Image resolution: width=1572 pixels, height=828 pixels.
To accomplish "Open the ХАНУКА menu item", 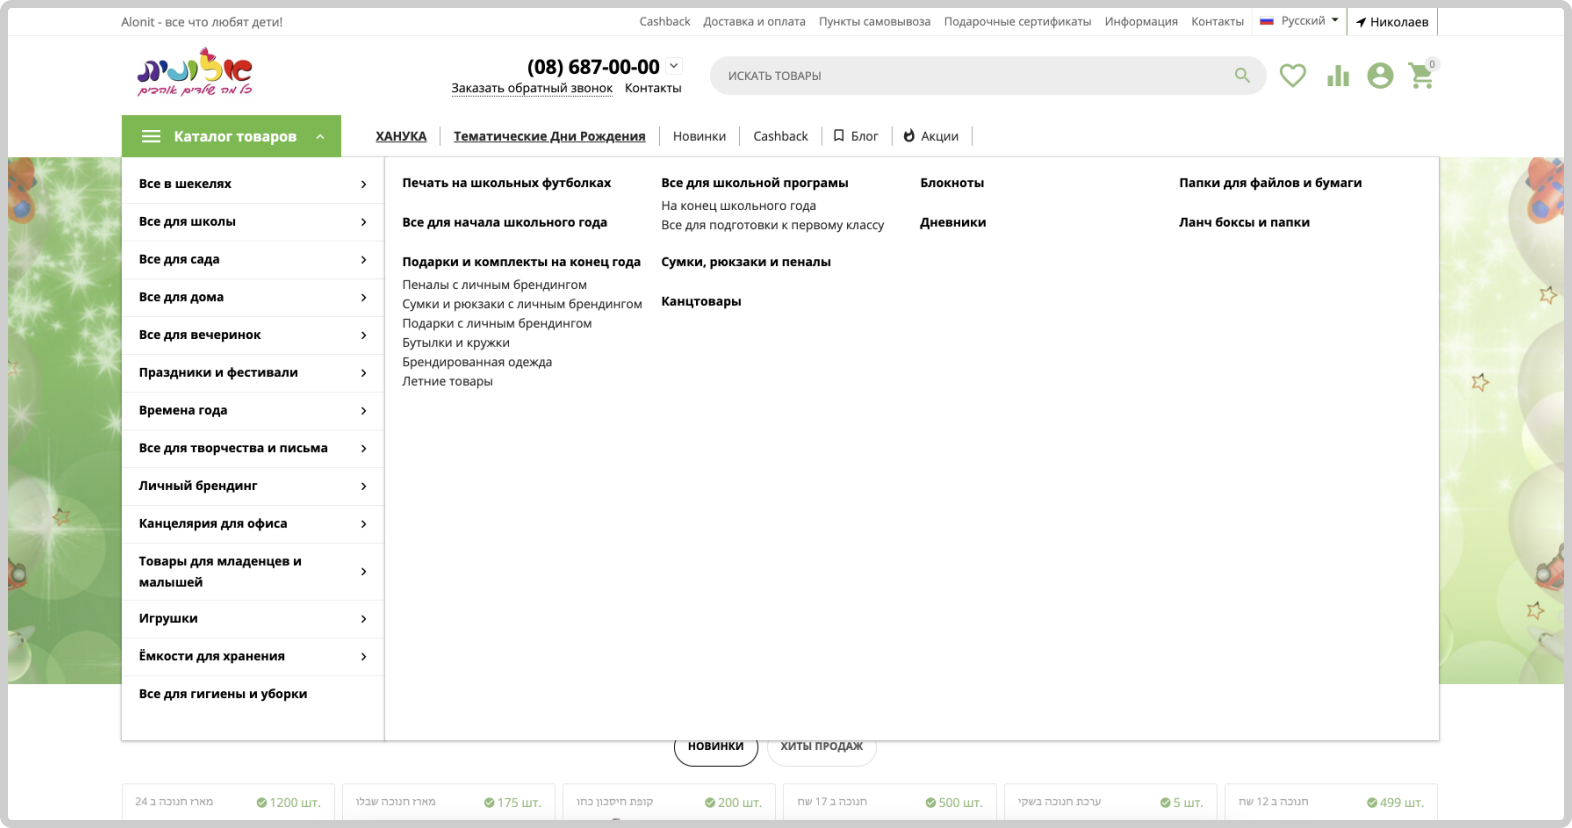I will 401,136.
